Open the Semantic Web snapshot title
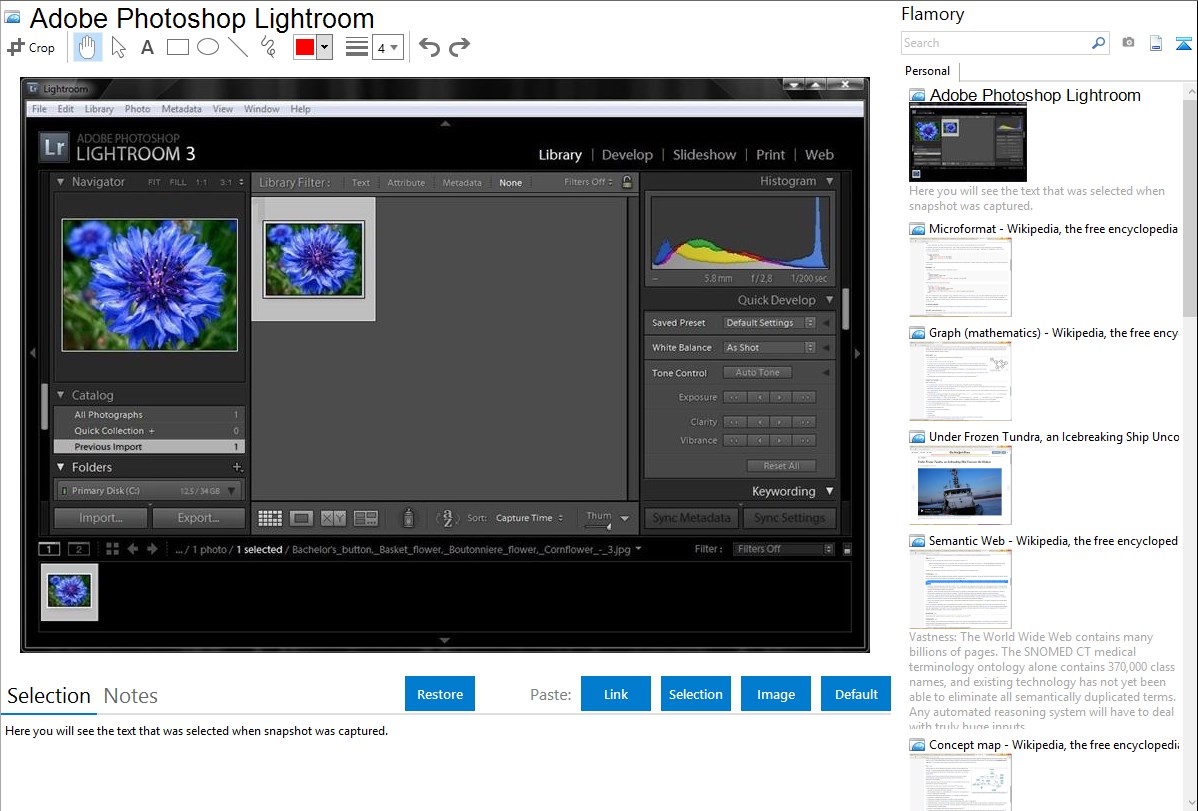The height and width of the screenshot is (811, 1198). 1053,541
